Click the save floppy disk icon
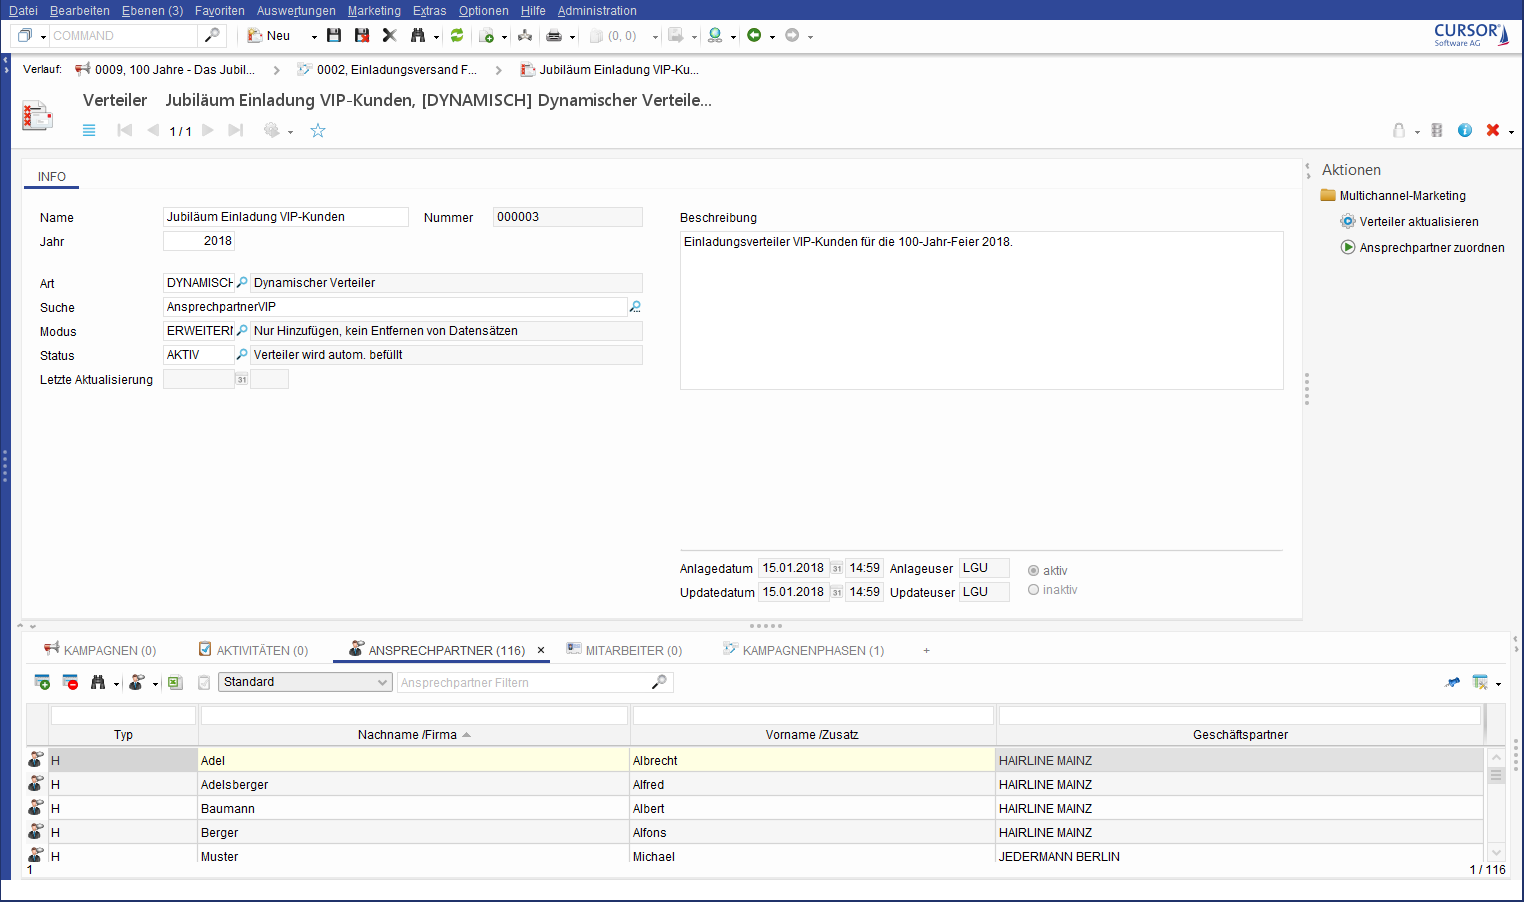The height and width of the screenshot is (902, 1524). [x=334, y=36]
